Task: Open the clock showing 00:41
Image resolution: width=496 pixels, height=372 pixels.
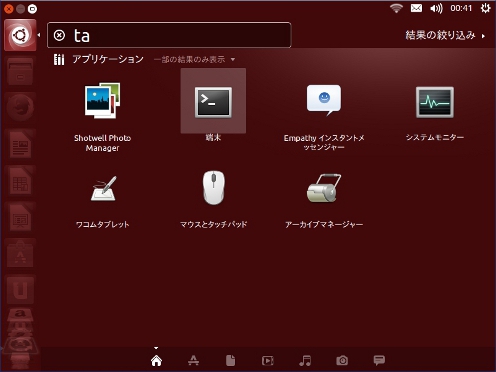Action: [x=461, y=8]
